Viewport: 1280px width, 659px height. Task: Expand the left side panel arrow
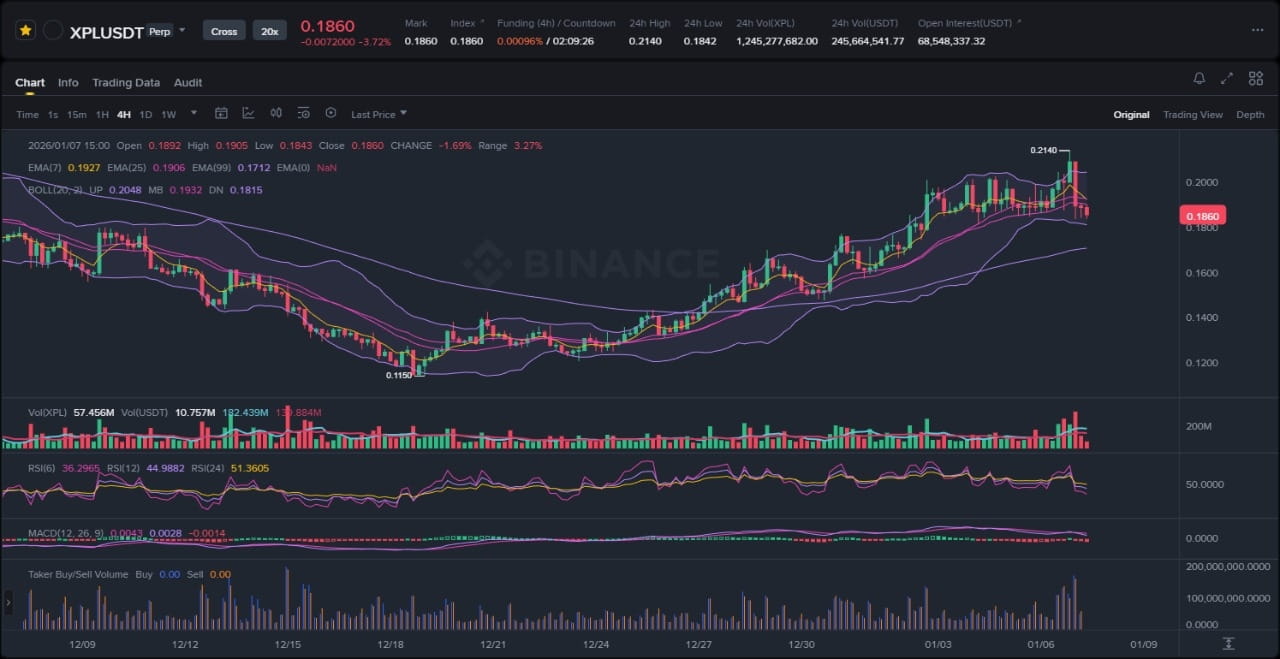point(9,601)
